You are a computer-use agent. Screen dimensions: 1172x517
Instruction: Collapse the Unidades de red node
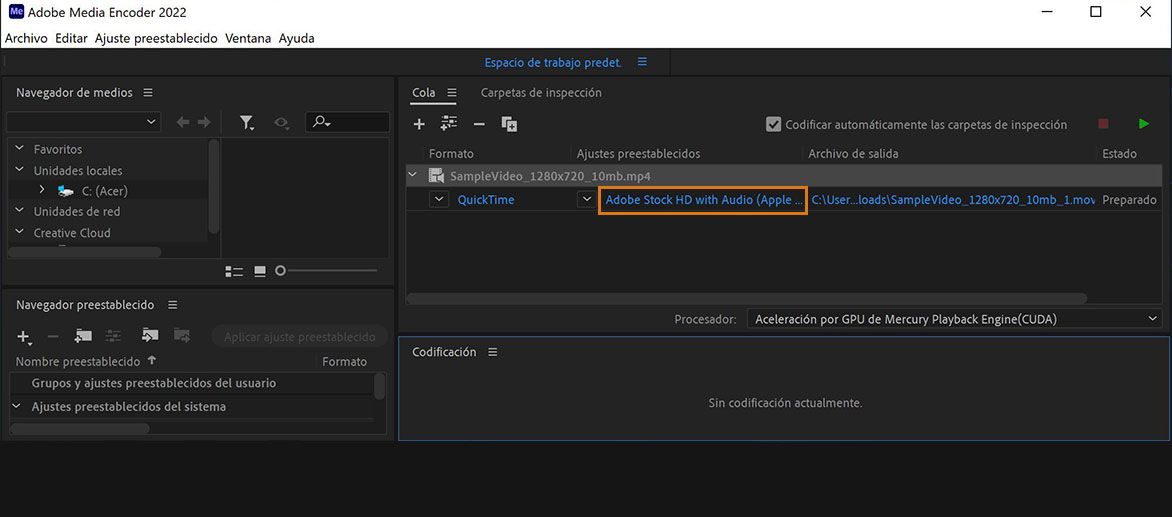tap(18, 211)
